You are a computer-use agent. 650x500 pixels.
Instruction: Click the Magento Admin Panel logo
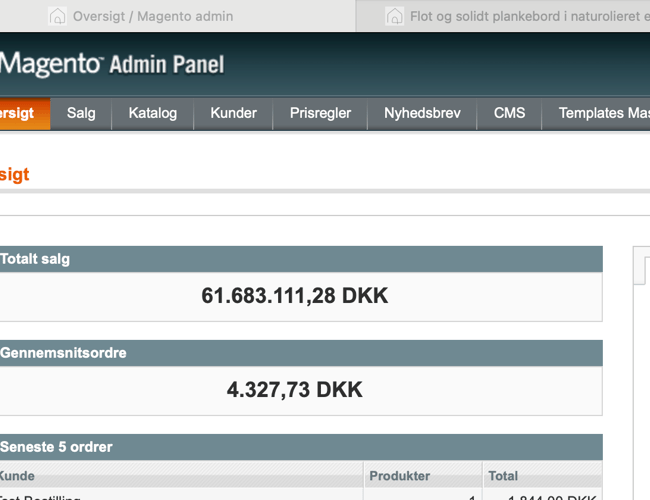pyautogui.click(x=112, y=65)
